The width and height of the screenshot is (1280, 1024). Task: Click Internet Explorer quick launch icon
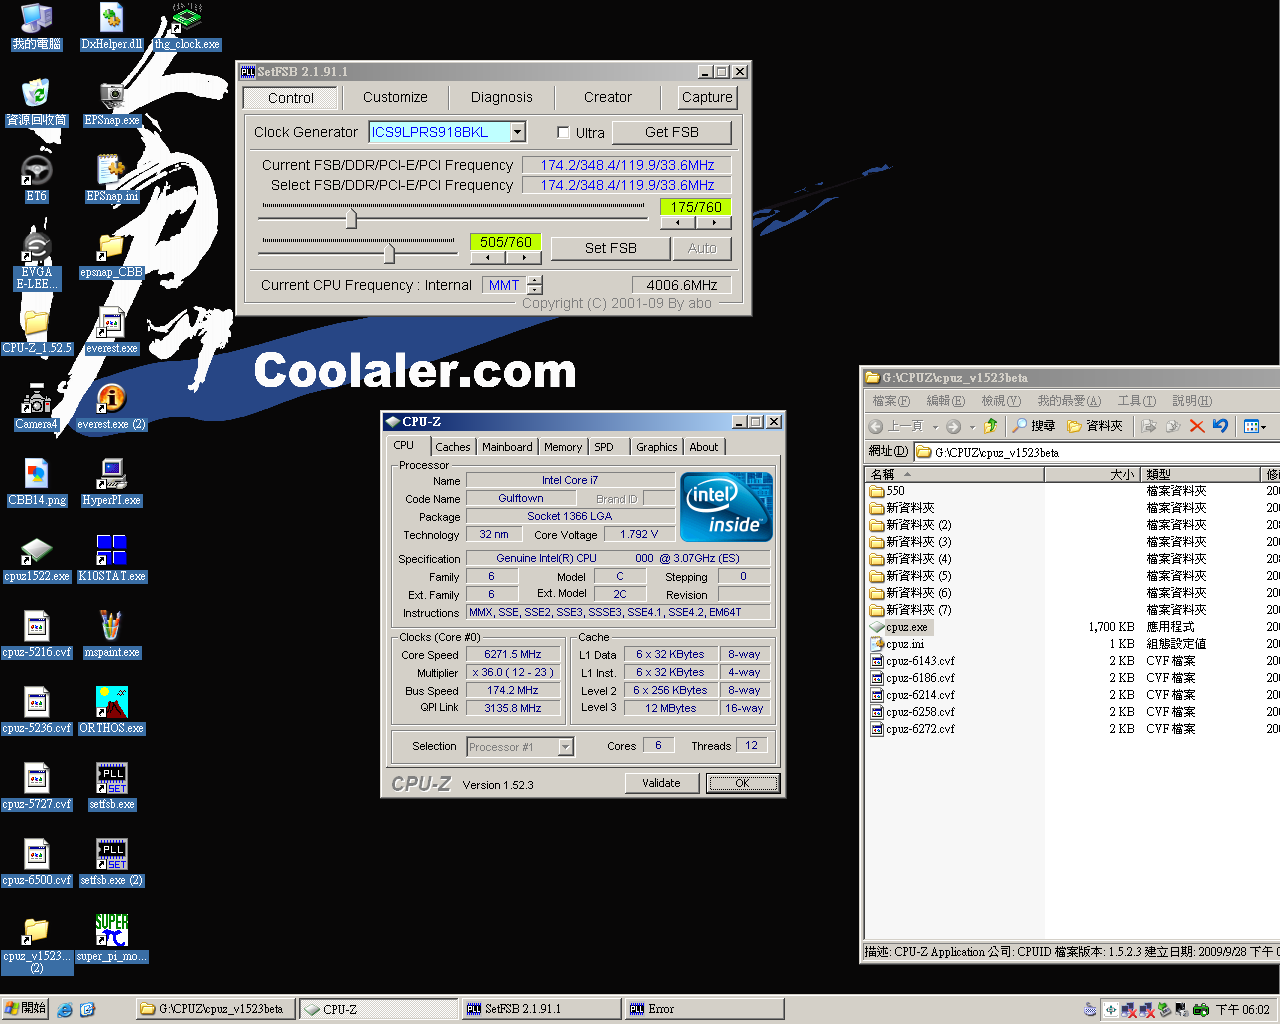click(65, 1010)
